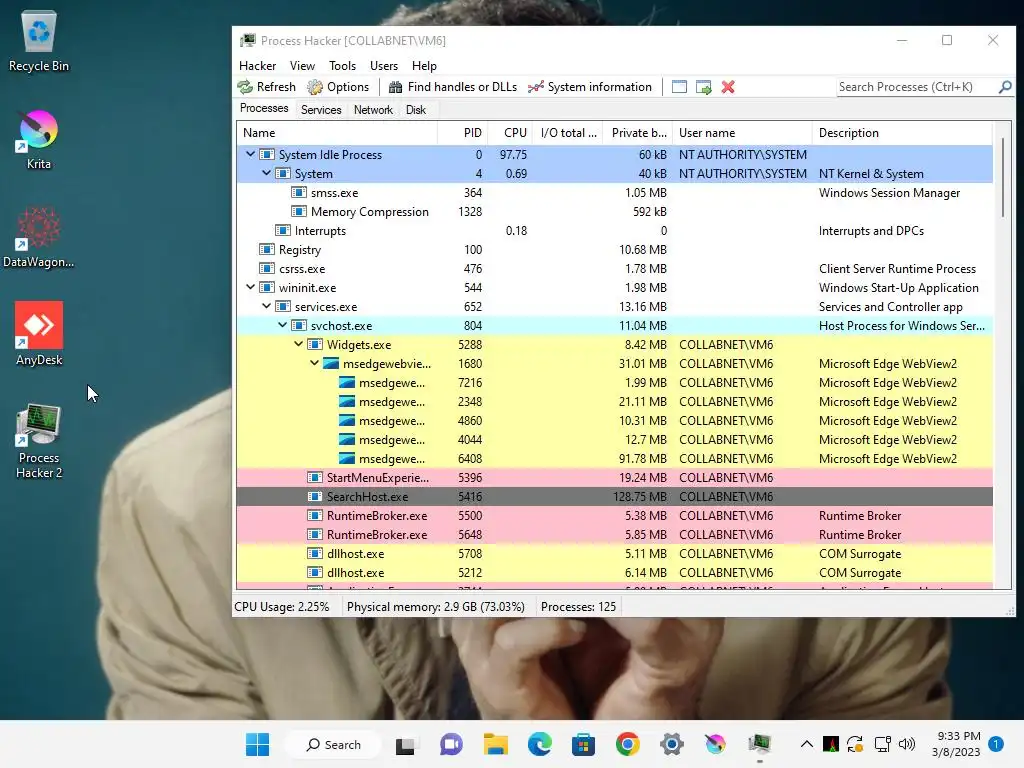The width and height of the screenshot is (1024, 768).
Task: Open Options from the toolbar
Action: [338, 87]
